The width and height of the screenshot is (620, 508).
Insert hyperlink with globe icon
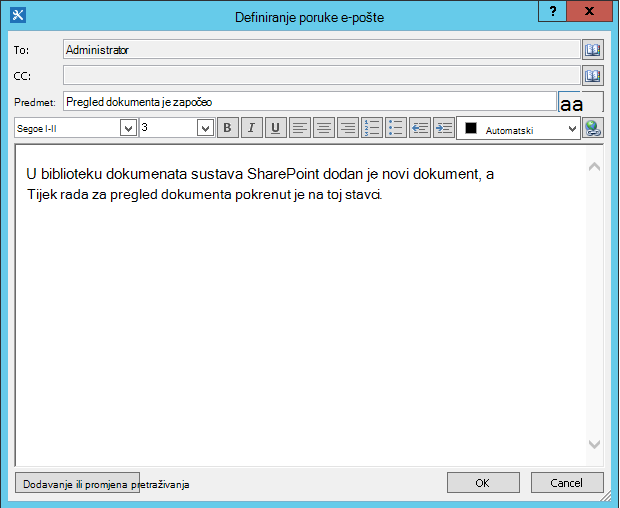click(x=592, y=128)
